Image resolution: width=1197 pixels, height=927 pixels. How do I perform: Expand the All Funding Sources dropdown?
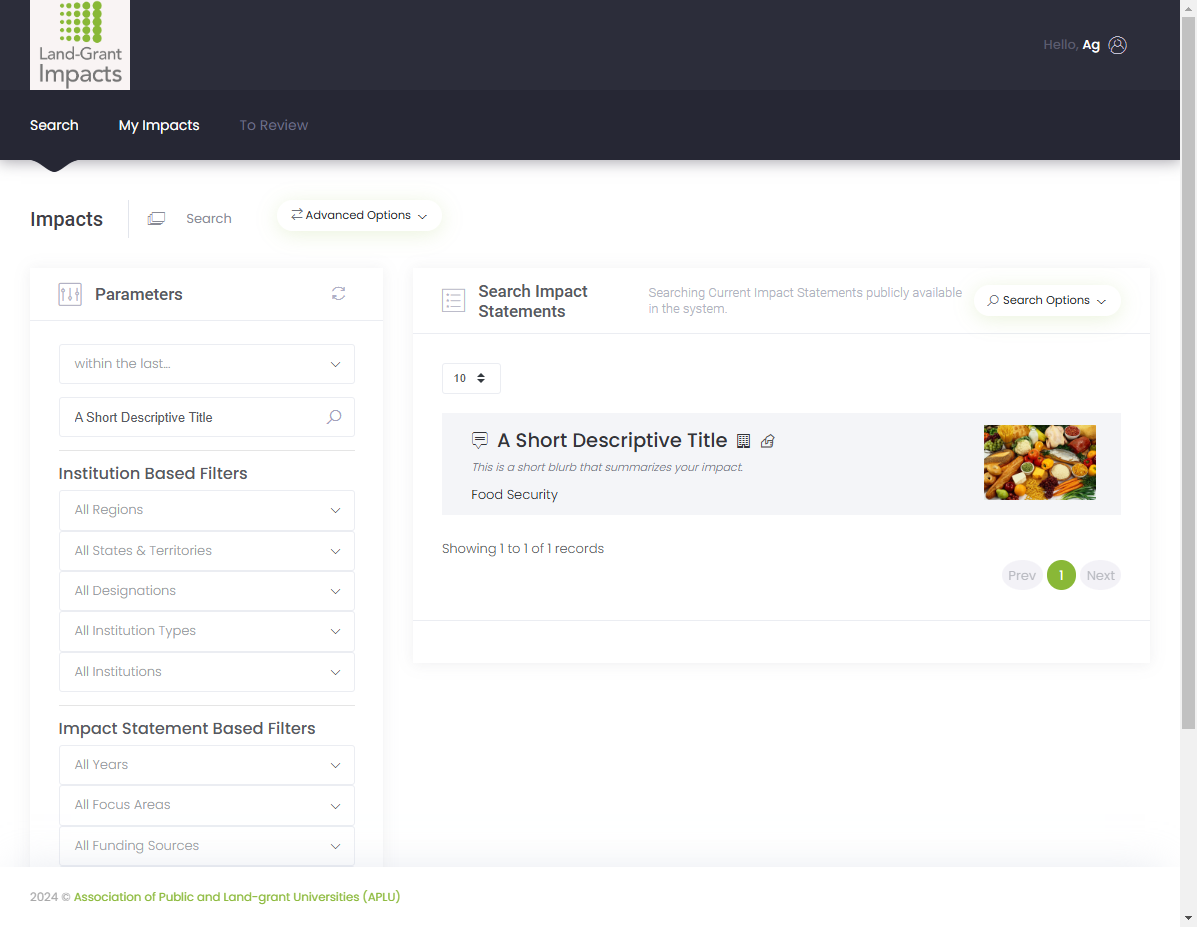click(207, 846)
